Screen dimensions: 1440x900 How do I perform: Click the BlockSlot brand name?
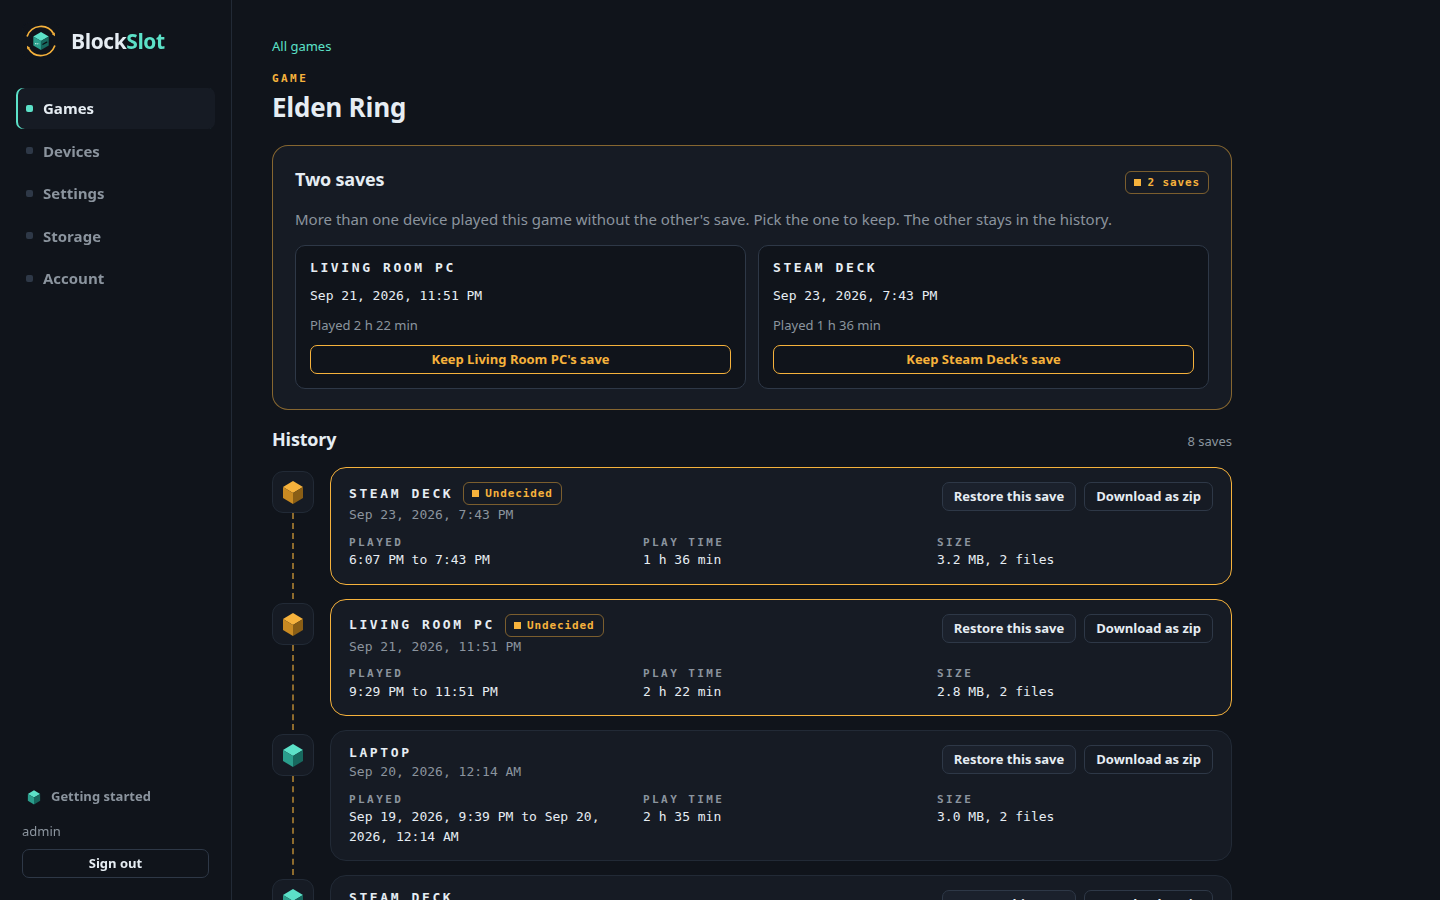[118, 41]
